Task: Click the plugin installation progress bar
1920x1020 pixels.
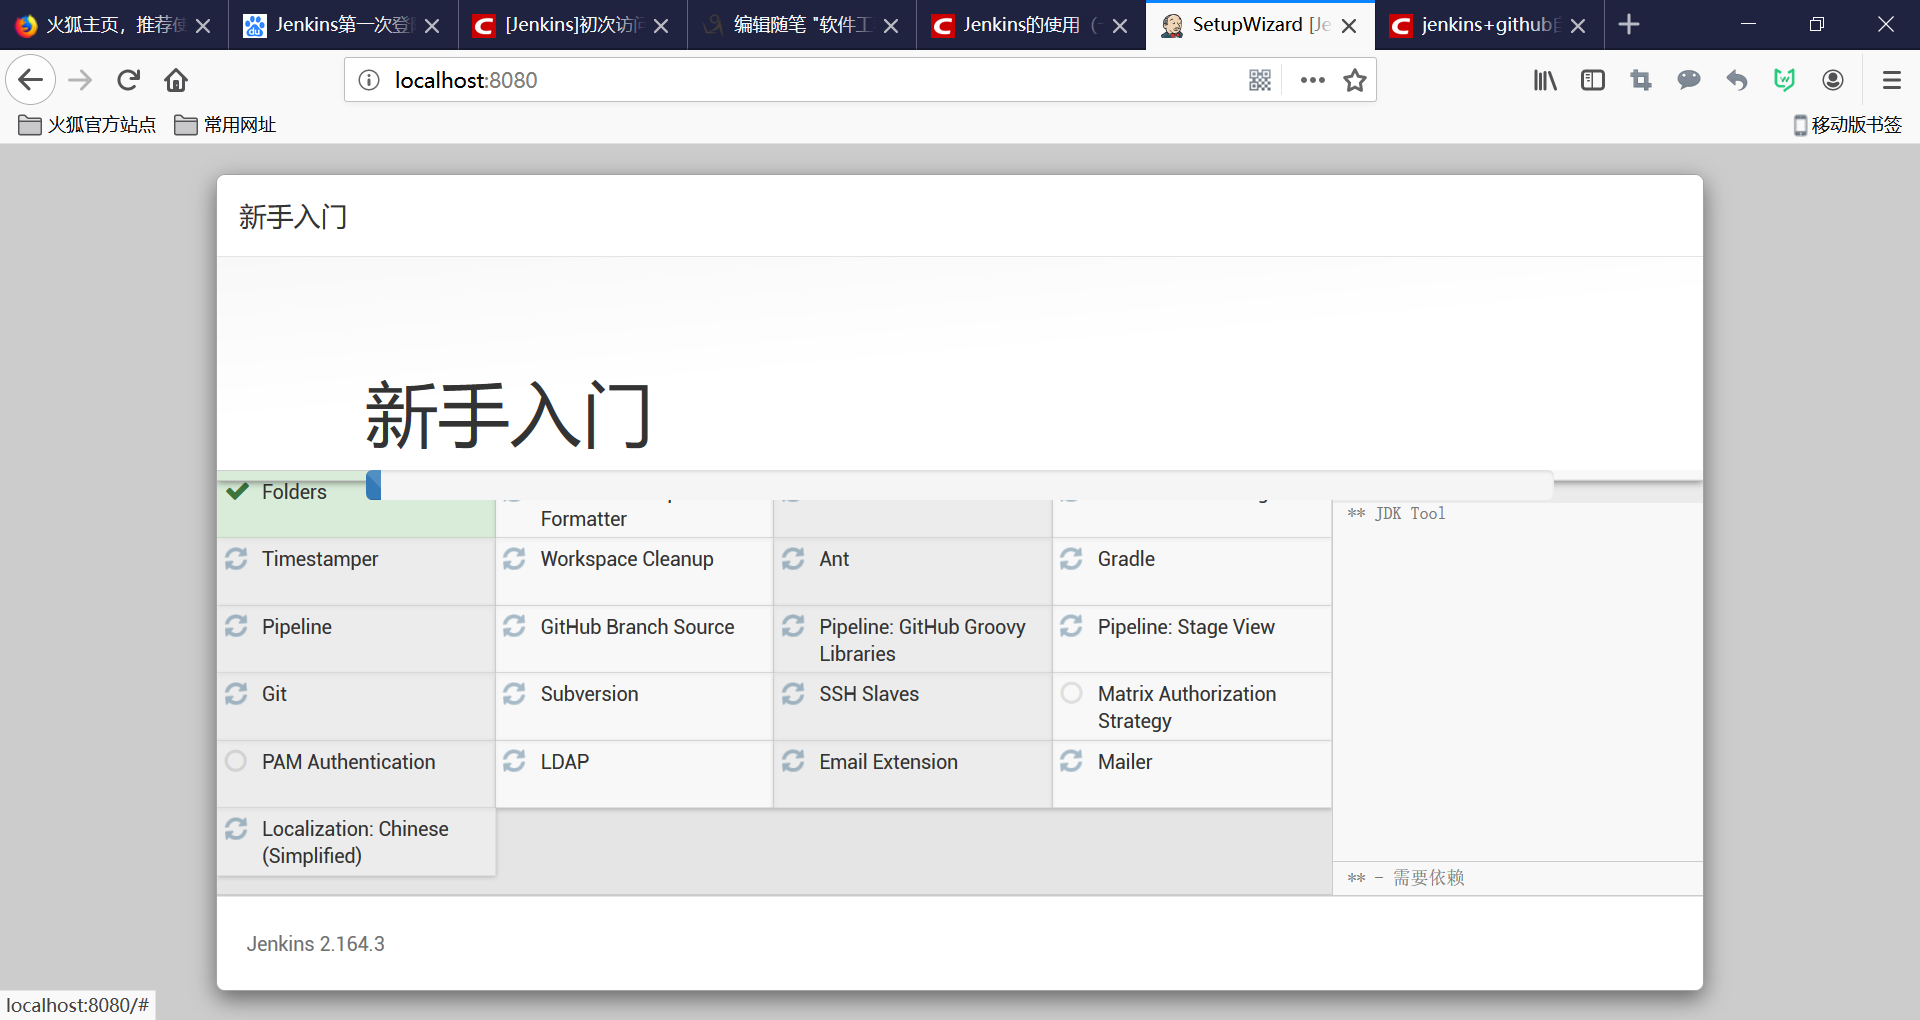Action: pyautogui.click(x=960, y=485)
